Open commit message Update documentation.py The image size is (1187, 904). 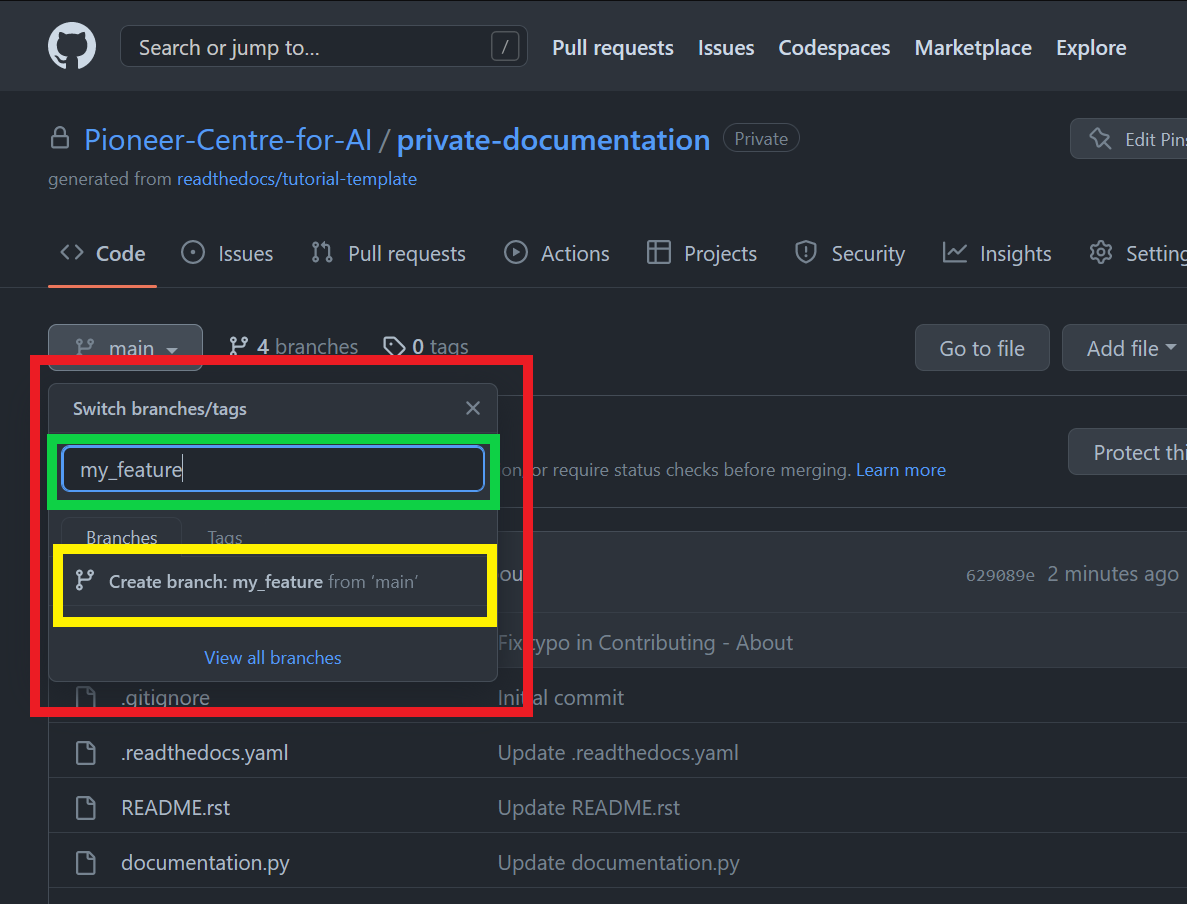click(618, 863)
